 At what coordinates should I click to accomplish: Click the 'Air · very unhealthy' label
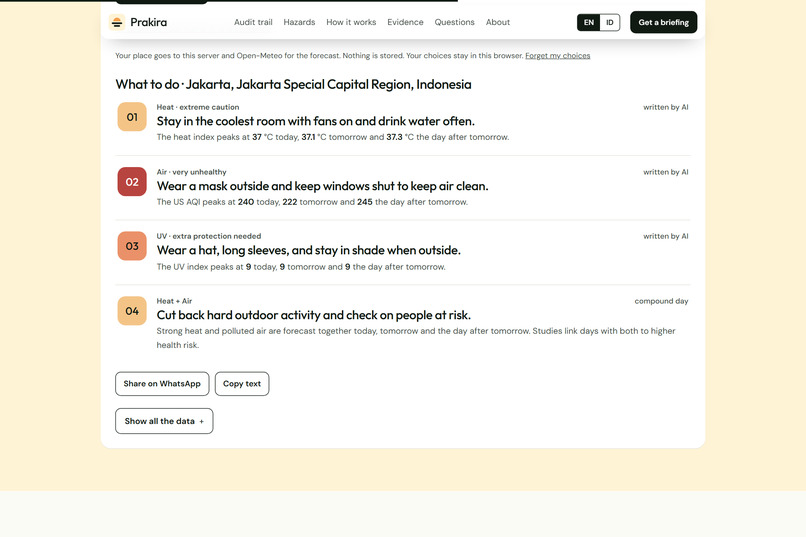click(x=191, y=172)
